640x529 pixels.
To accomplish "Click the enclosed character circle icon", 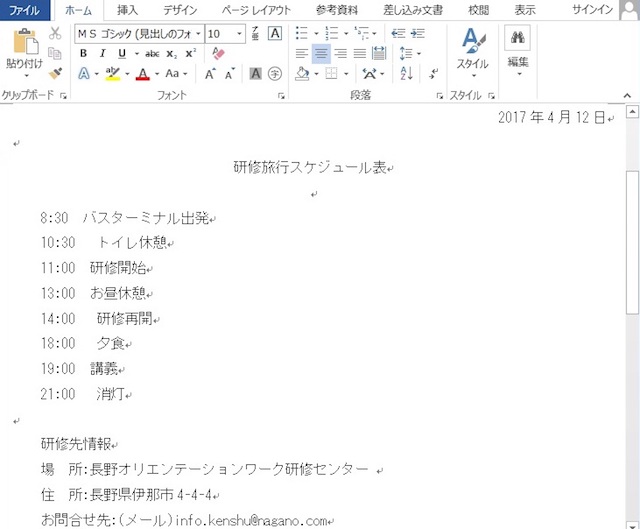I will [x=275, y=73].
